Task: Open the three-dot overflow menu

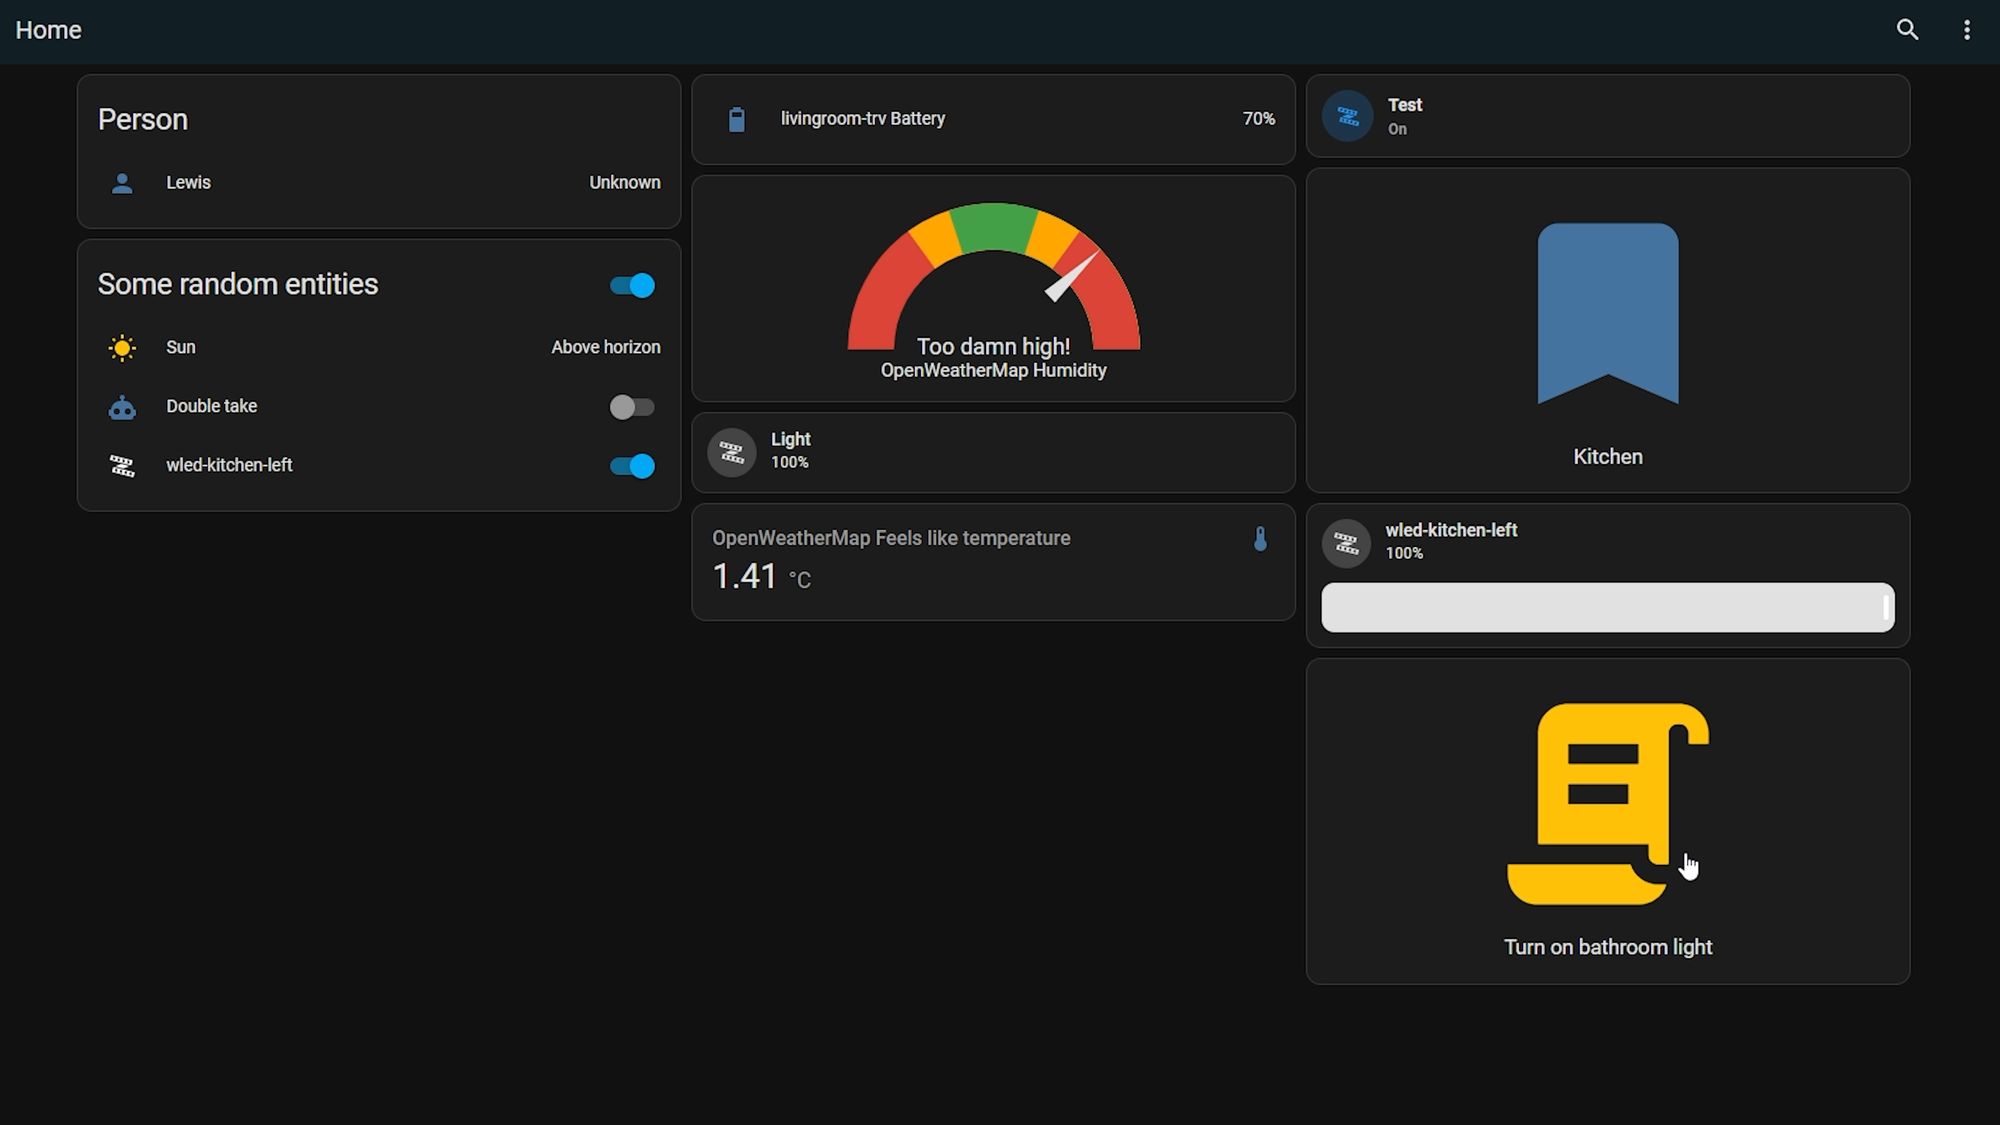Action: [x=1966, y=30]
